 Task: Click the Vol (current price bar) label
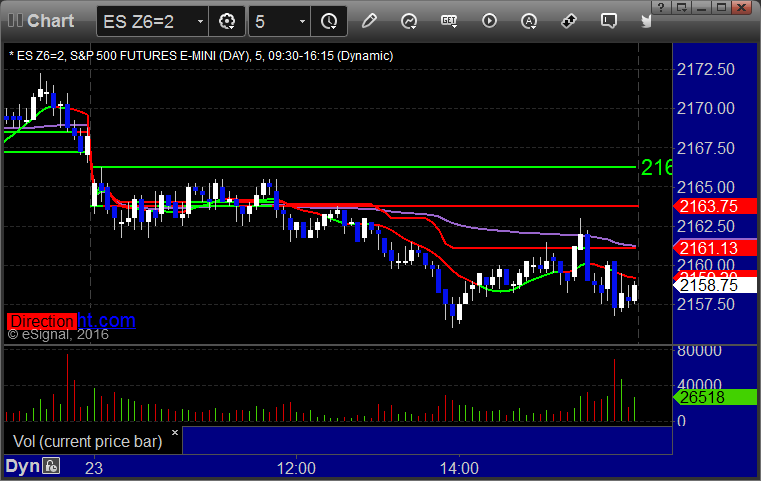pos(88,441)
